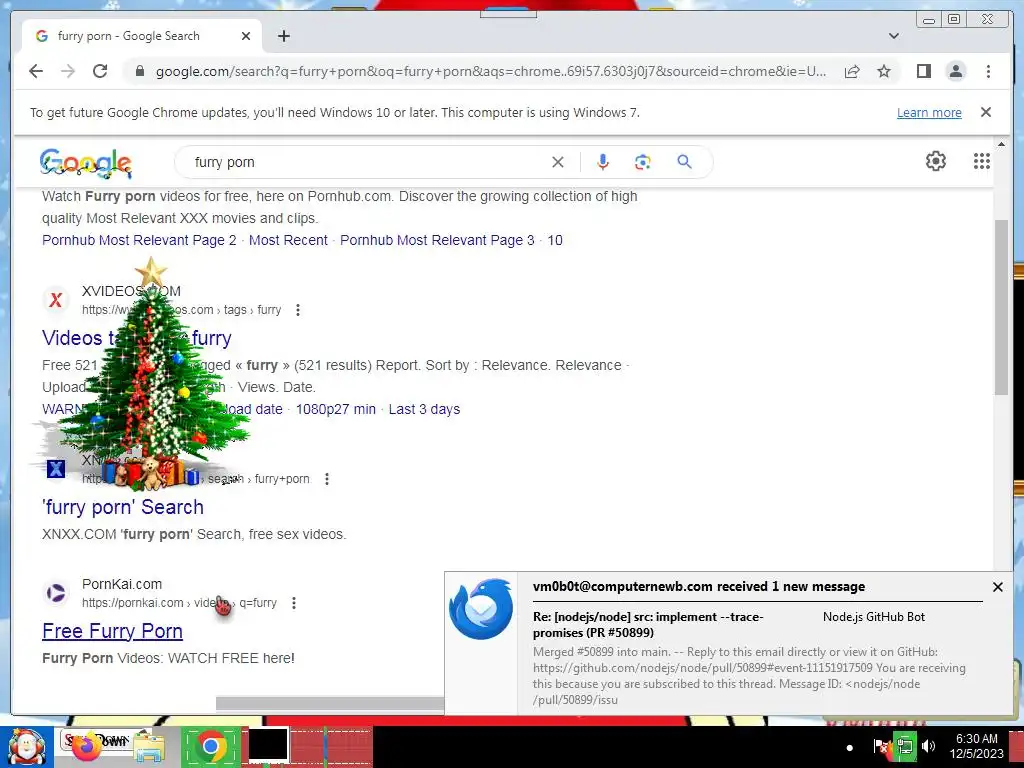Open the '1080p27 min' sitelink

pos(336,409)
